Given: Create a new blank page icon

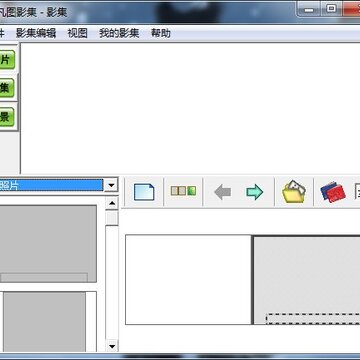Looking at the screenshot, I should pos(144,192).
